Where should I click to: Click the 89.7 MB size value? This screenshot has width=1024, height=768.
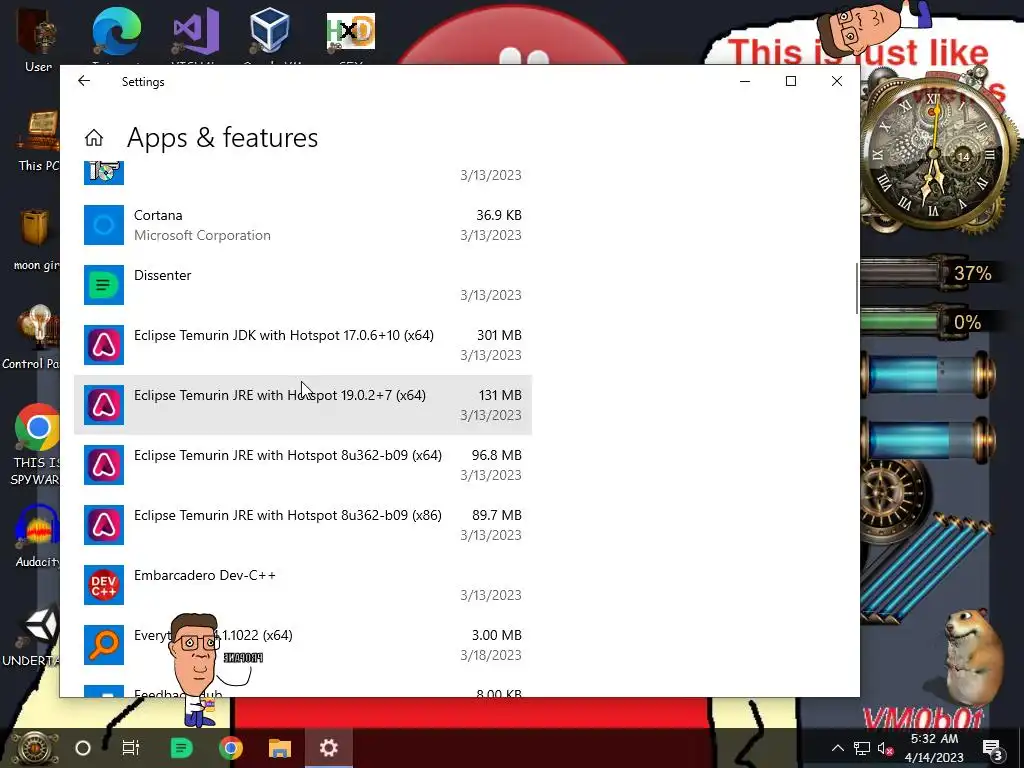pyautogui.click(x=496, y=515)
